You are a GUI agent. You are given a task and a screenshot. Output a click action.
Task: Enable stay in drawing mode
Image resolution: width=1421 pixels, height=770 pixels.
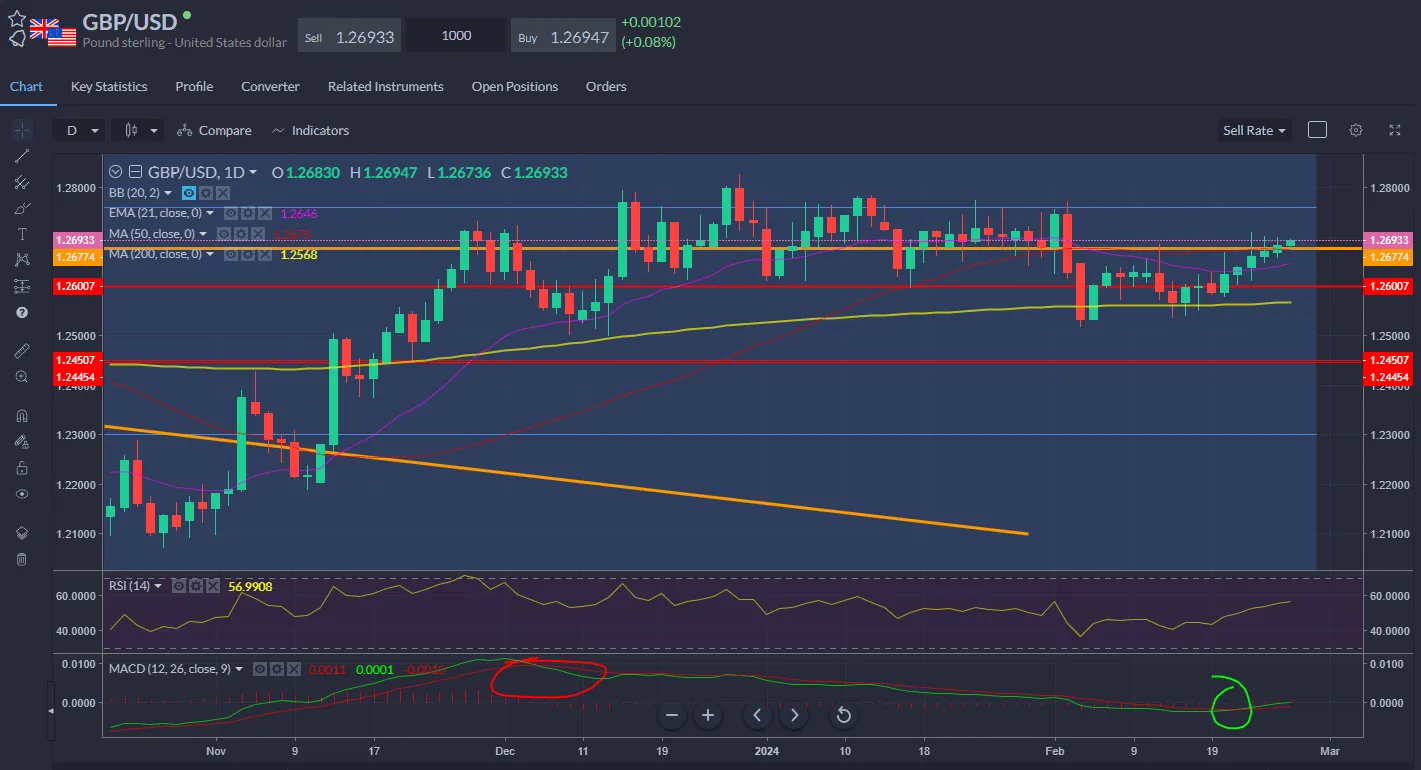(x=22, y=441)
